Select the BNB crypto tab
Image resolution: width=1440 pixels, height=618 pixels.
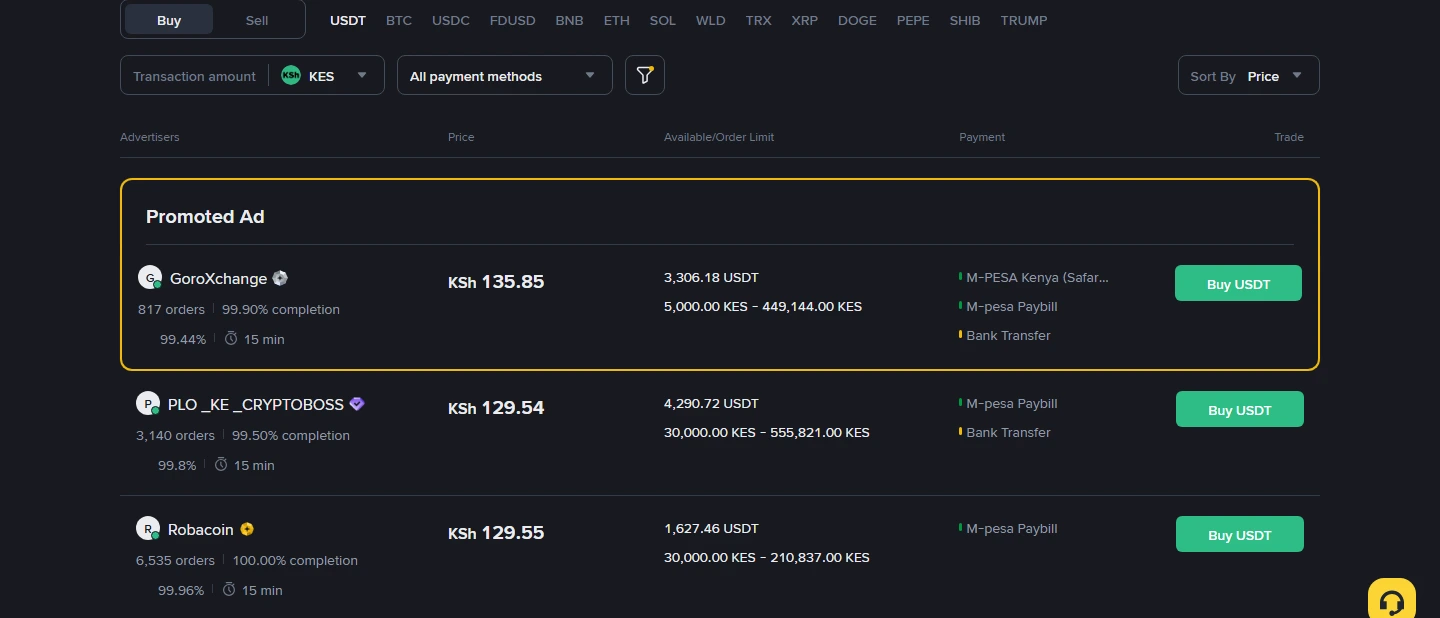[x=570, y=20]
